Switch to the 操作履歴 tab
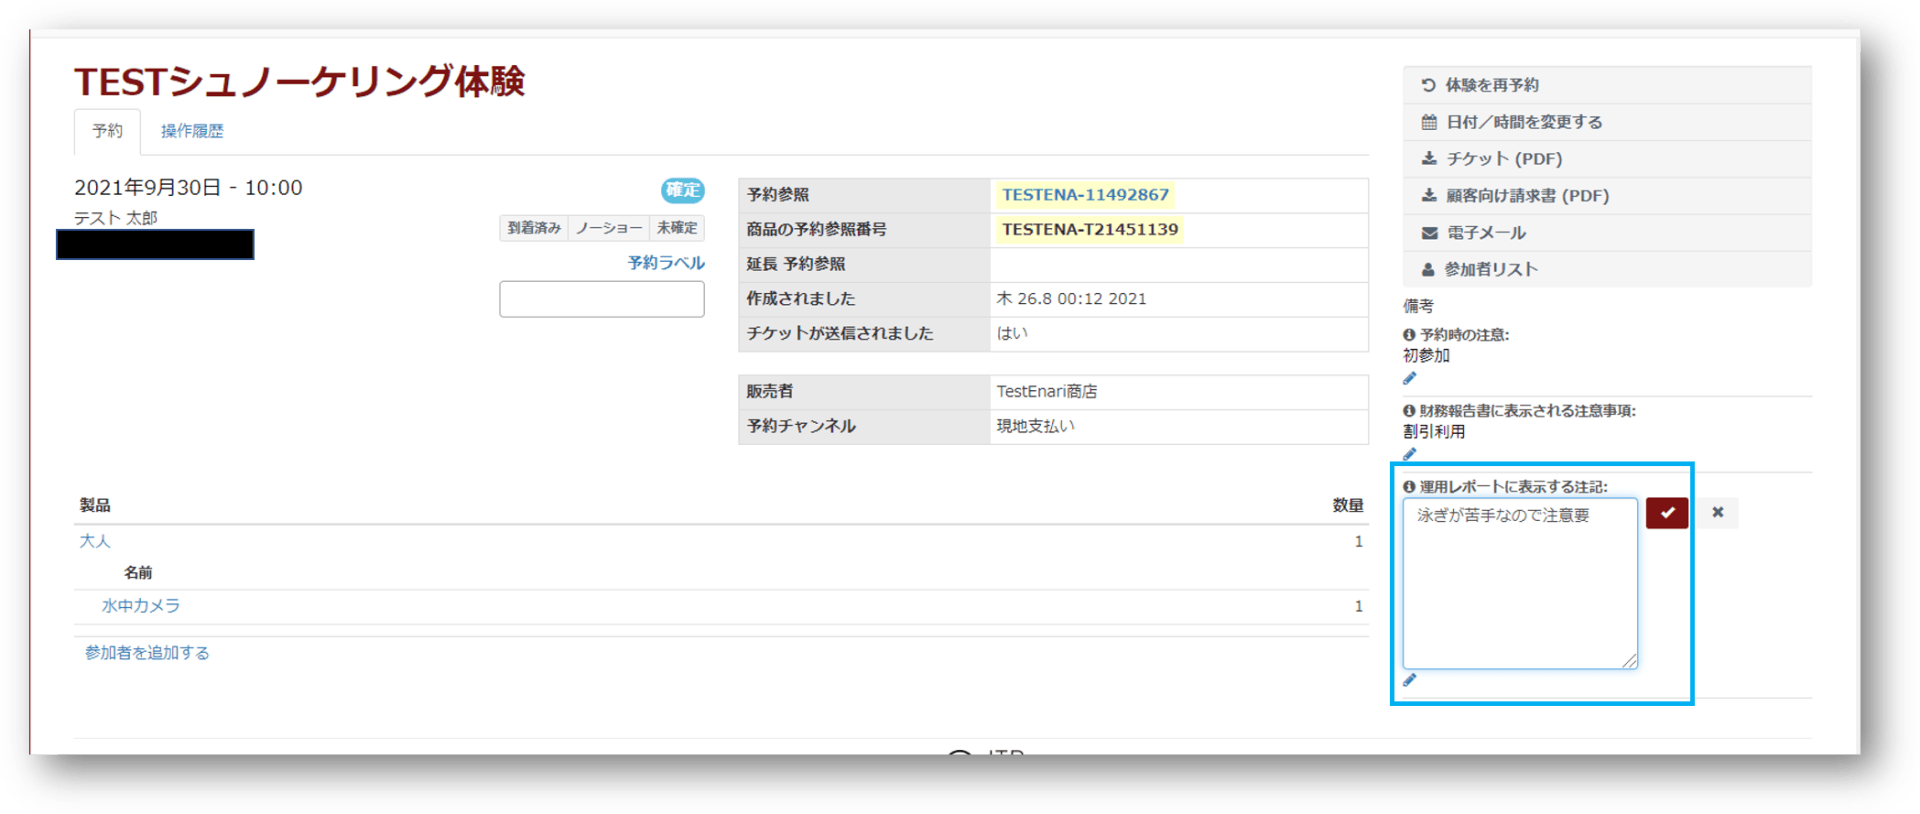This screenshot has width=1920, height=814. (x=192, y=131)
